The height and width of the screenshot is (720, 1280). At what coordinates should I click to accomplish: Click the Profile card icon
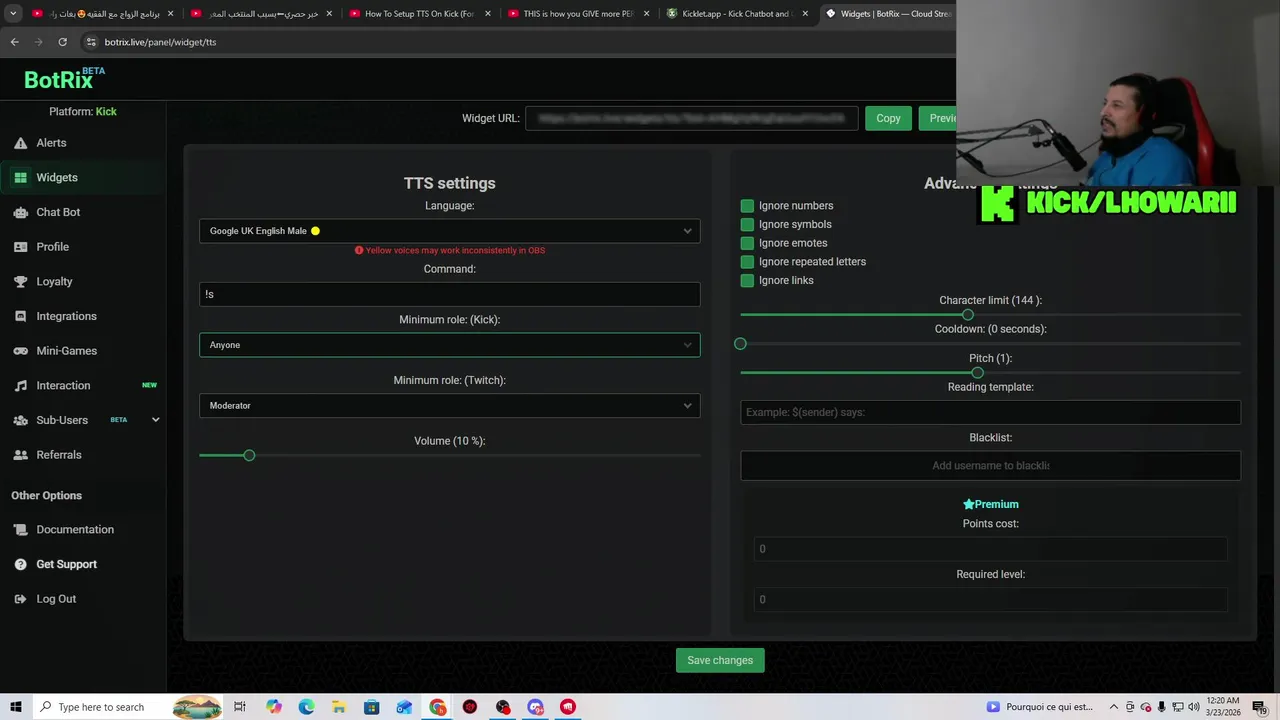(x=20, y=247)
